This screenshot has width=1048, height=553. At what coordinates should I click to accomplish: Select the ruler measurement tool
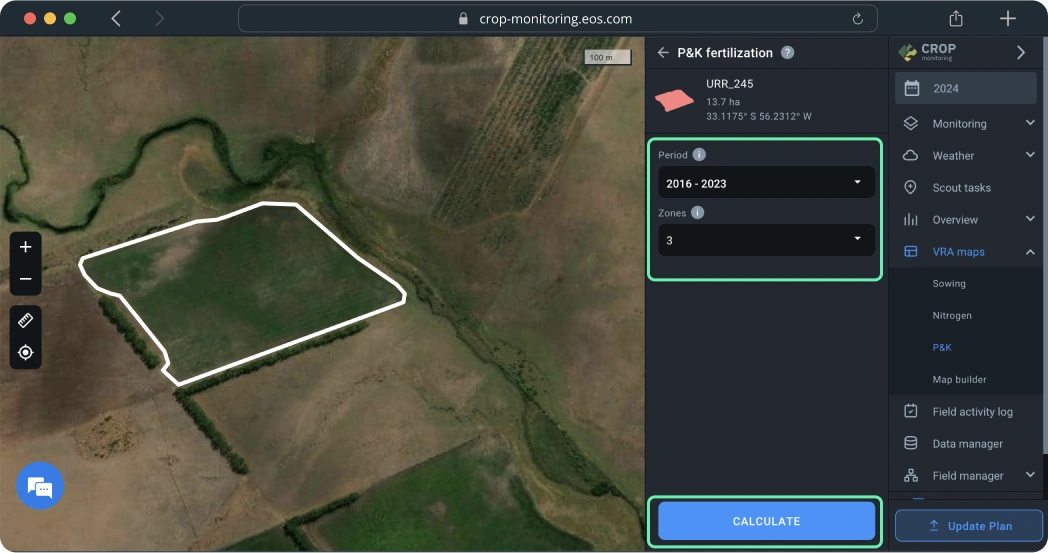pyautogui.click(x=26, y=321)
